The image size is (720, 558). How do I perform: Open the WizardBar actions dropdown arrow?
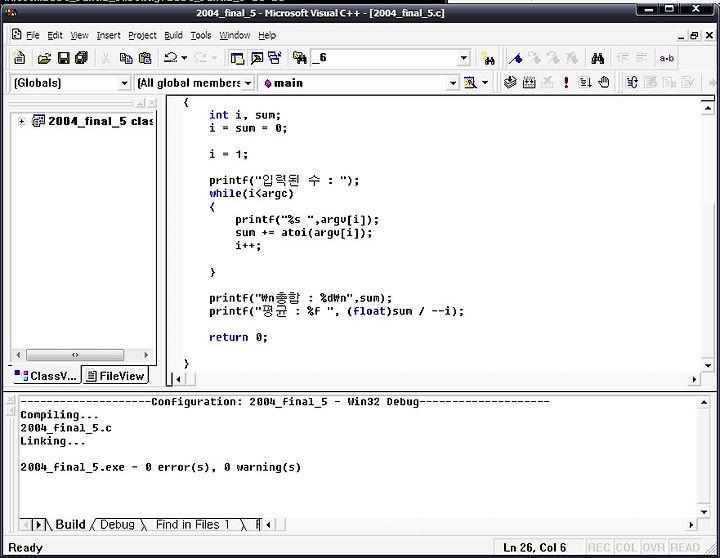485,83
